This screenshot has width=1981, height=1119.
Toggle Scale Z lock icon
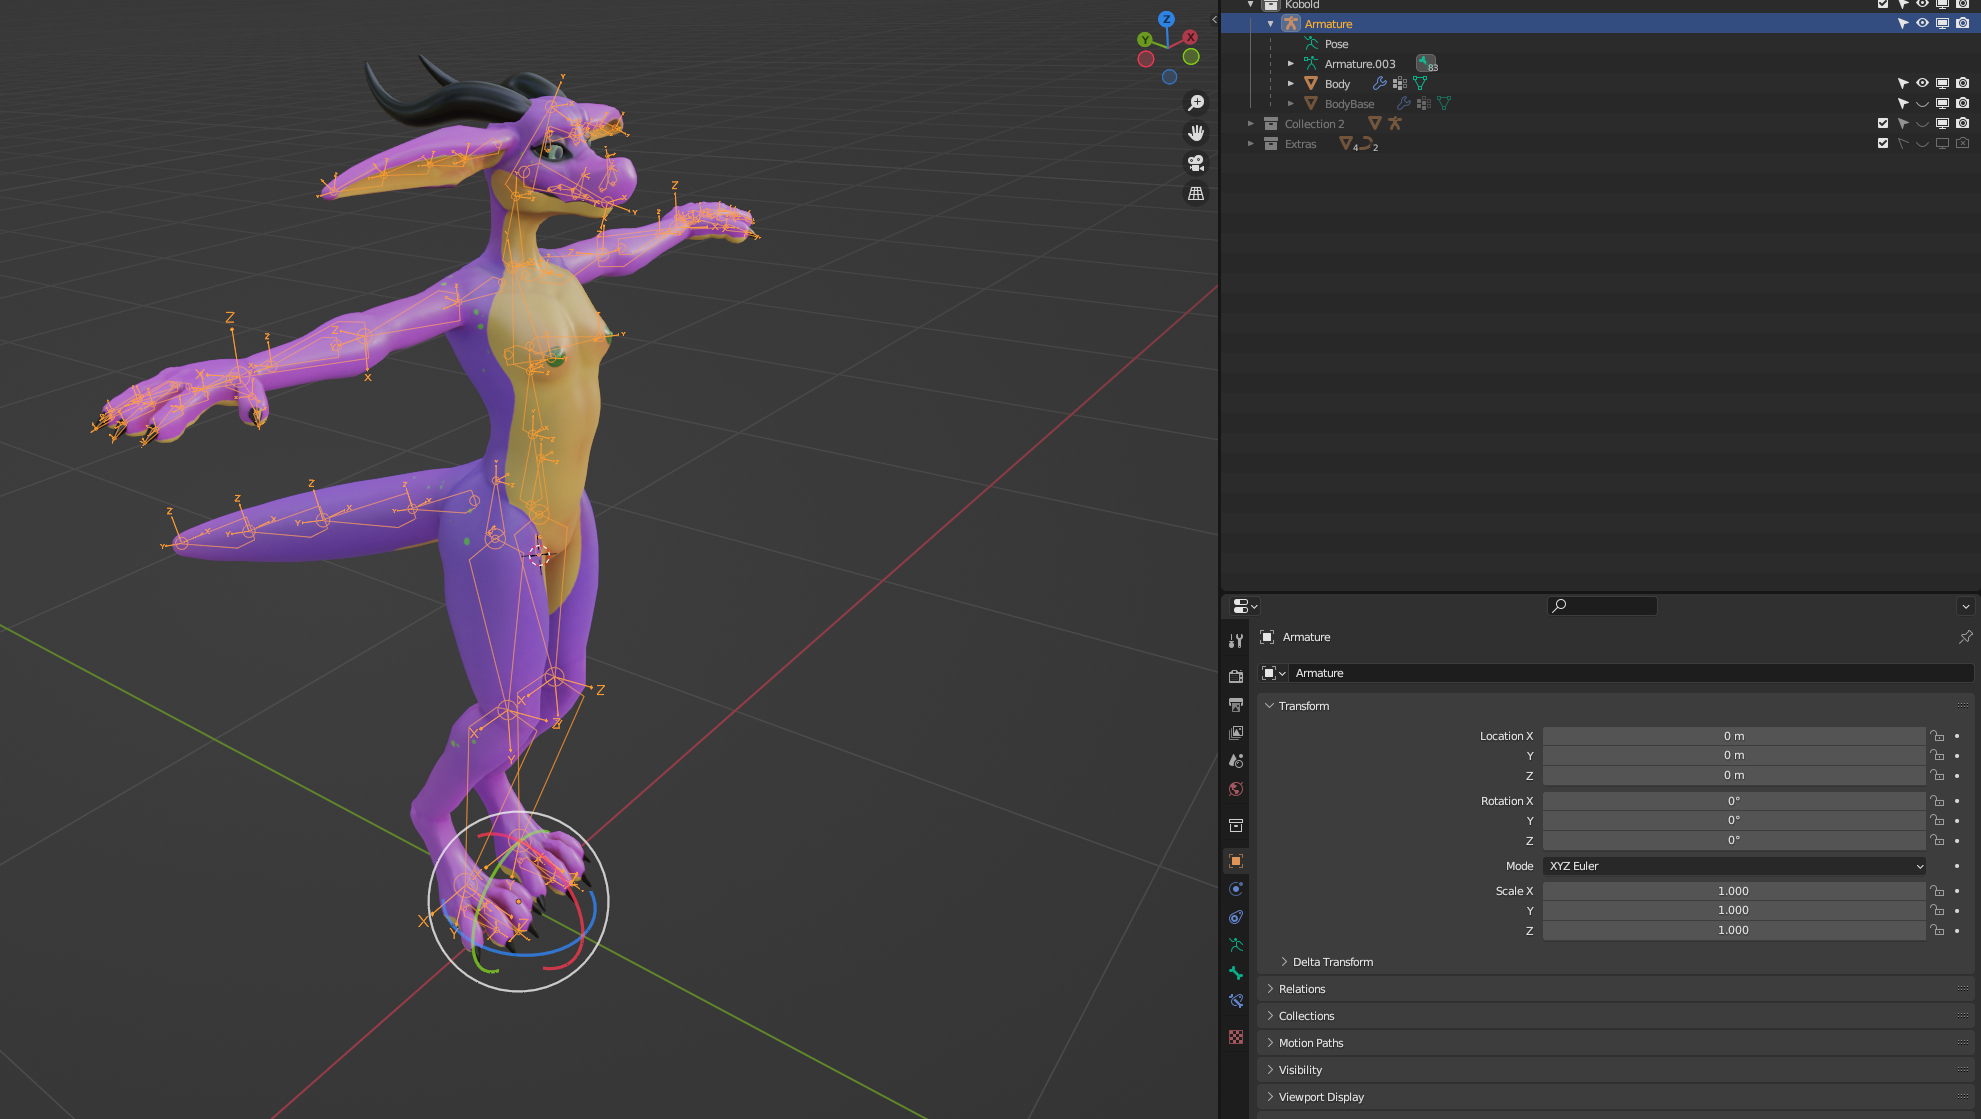tap(1937, 930)
